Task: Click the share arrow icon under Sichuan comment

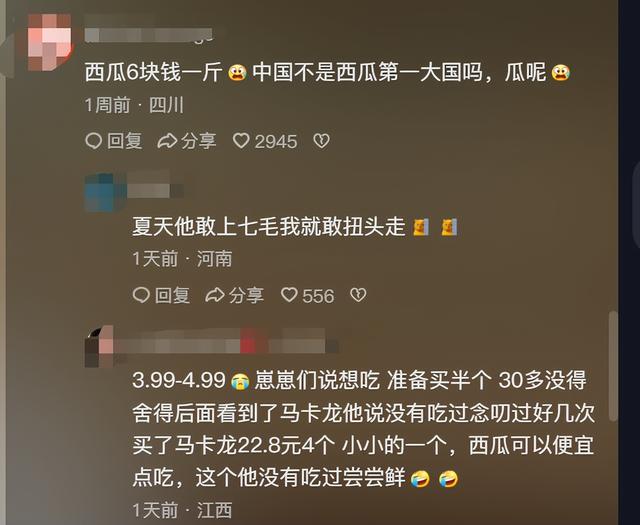Action: [167, 141]
